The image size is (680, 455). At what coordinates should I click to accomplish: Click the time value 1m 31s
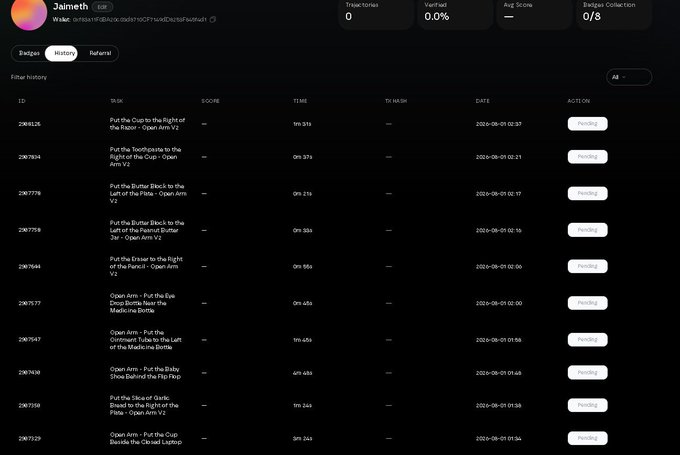pos(302,124)
